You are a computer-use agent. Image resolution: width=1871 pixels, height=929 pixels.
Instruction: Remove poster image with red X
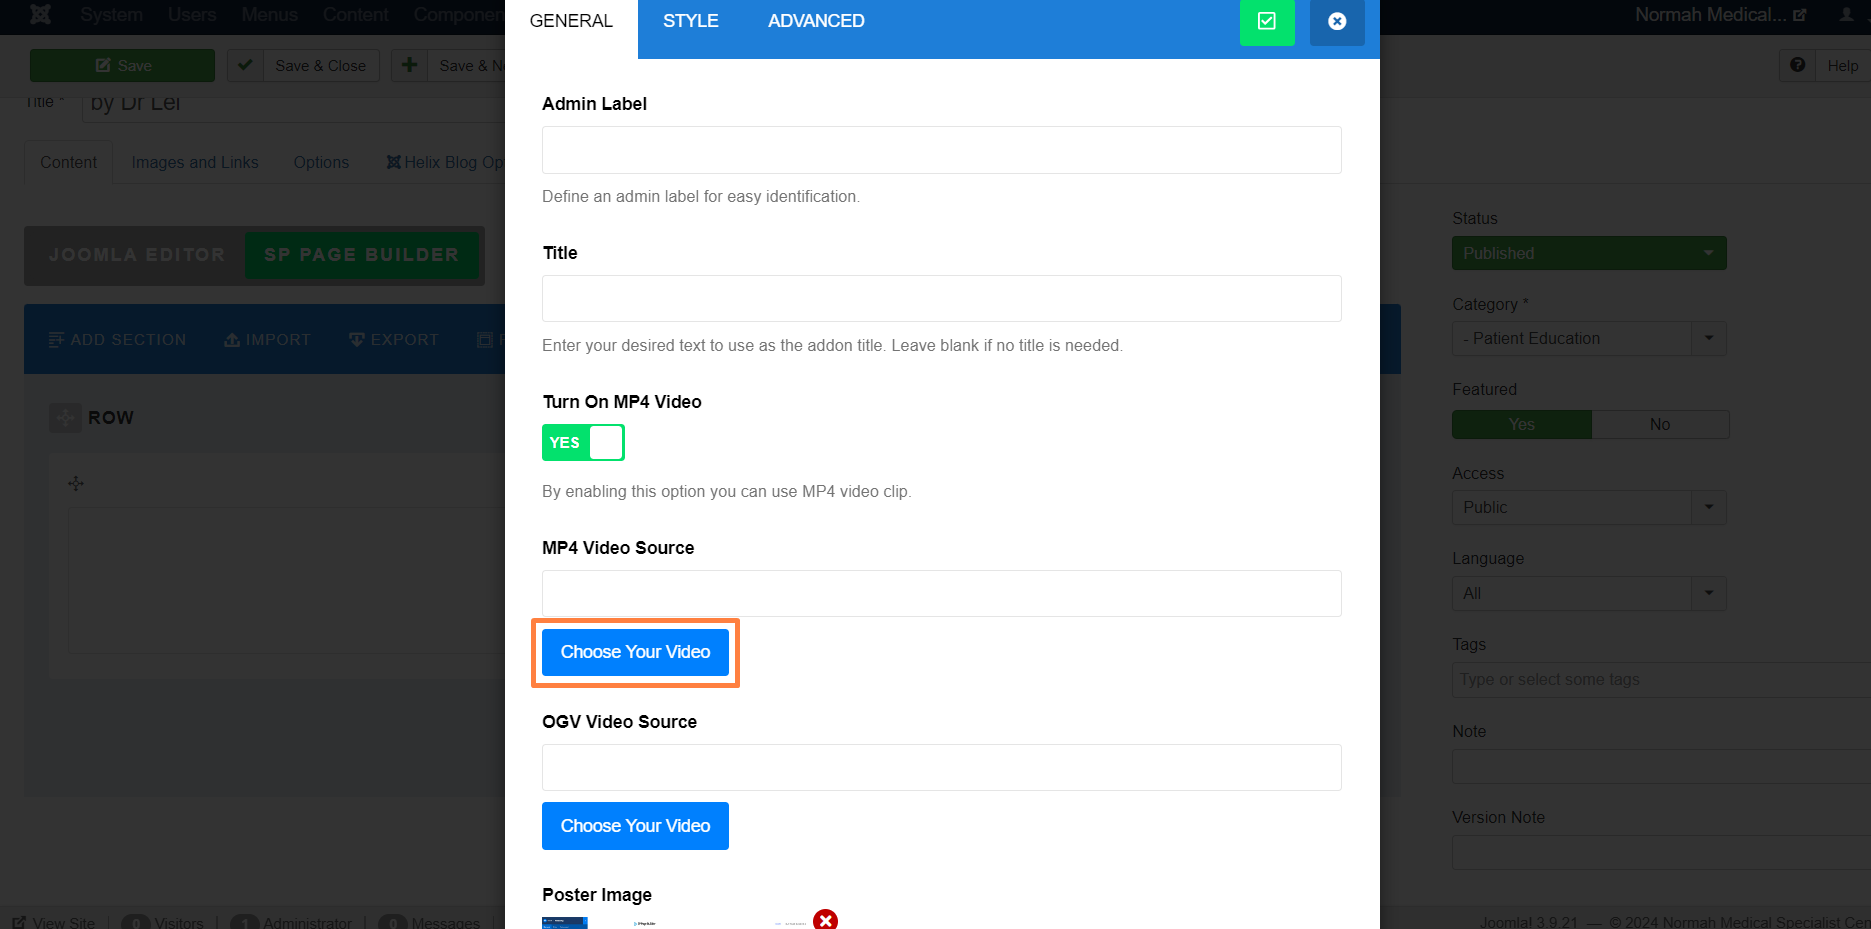(x=825, y=920)
